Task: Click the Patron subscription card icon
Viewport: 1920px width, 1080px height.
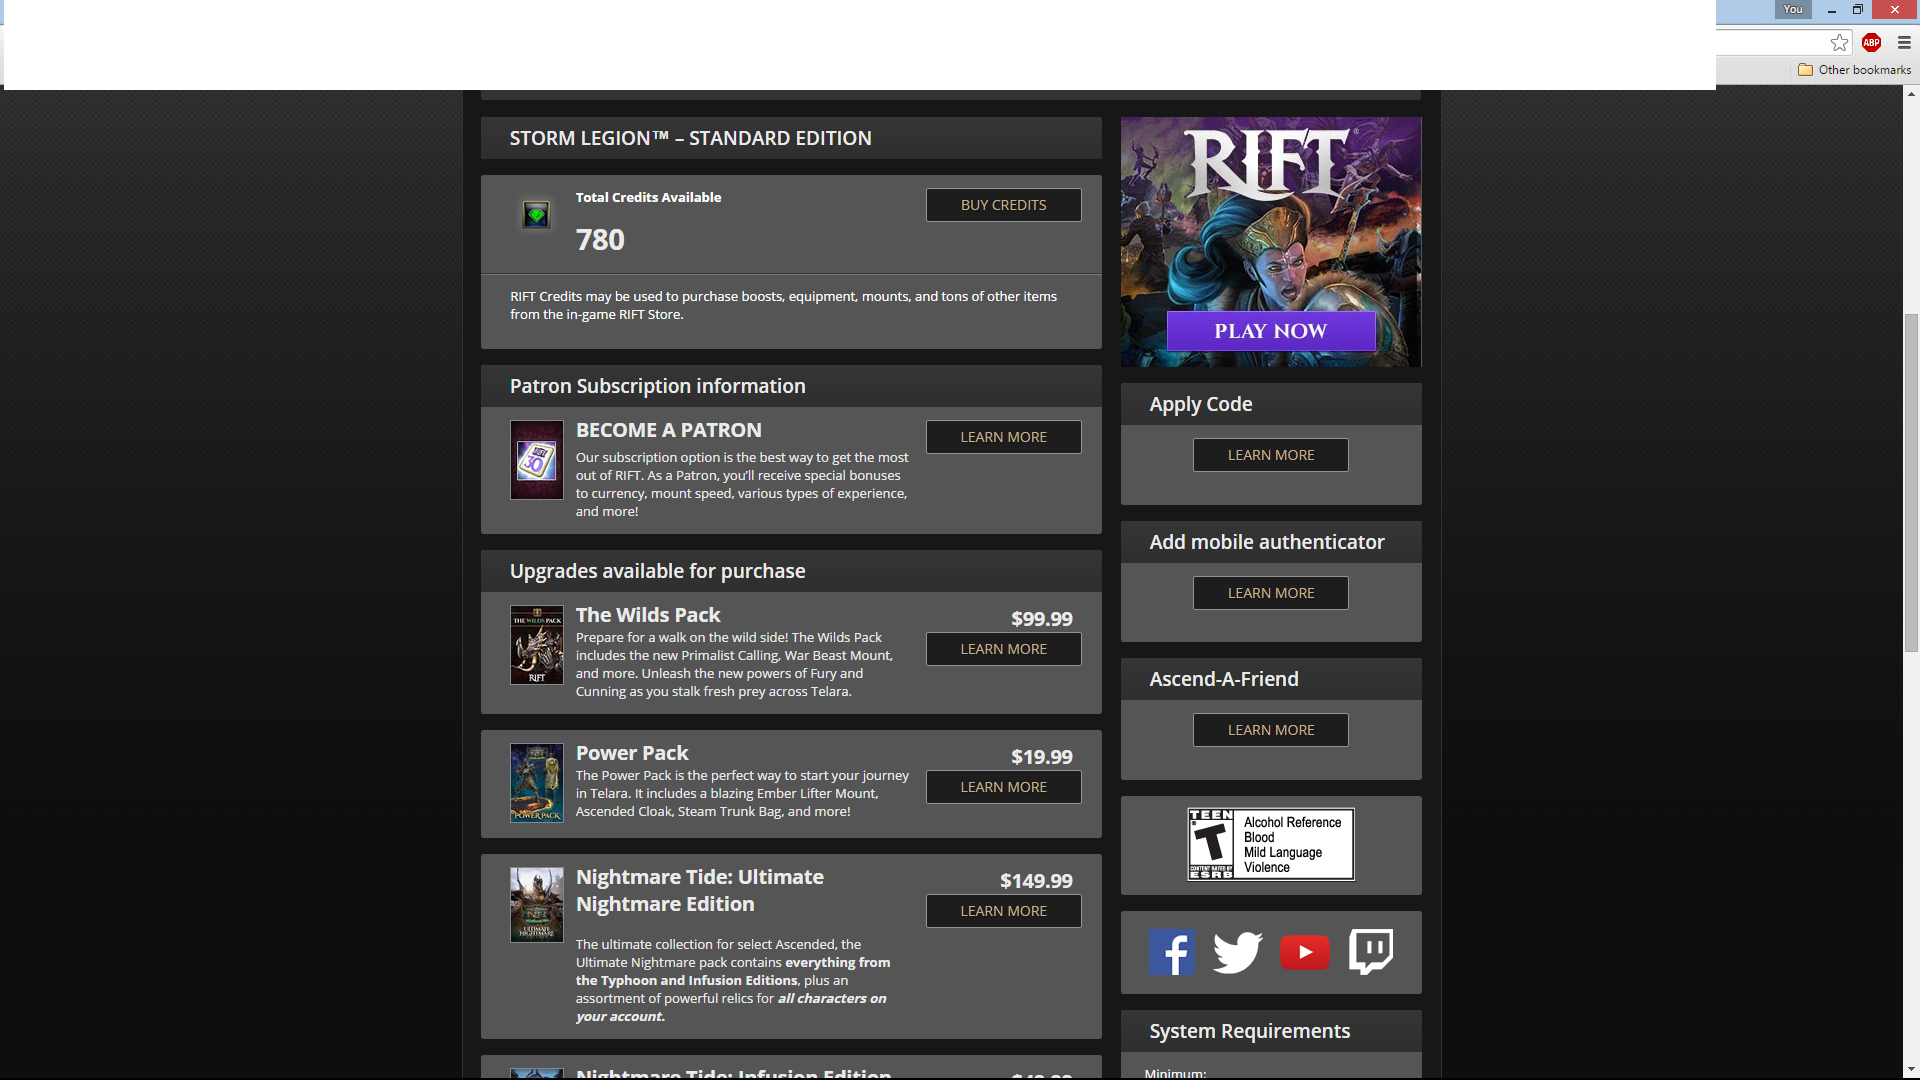Action: [537, 460]
